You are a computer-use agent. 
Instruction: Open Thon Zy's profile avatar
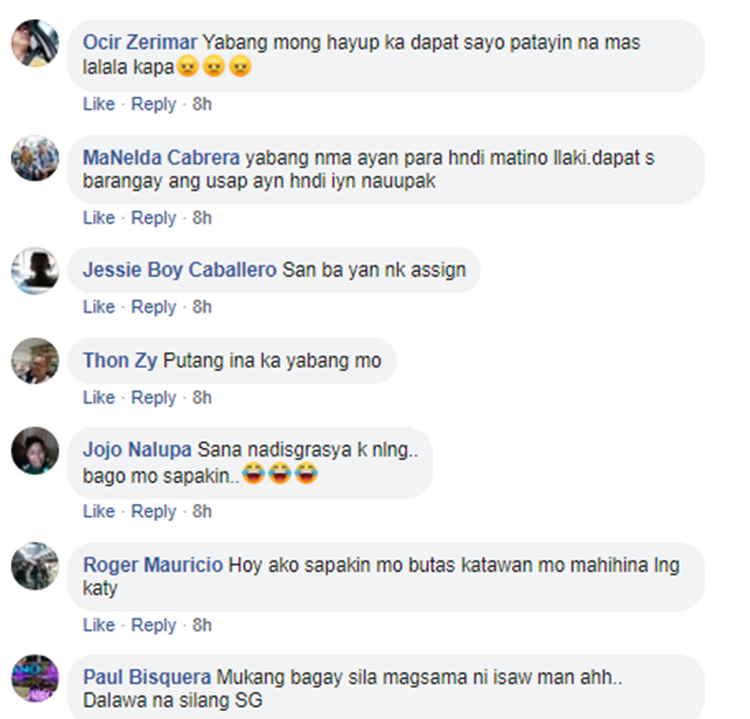(x=35, y=361)
